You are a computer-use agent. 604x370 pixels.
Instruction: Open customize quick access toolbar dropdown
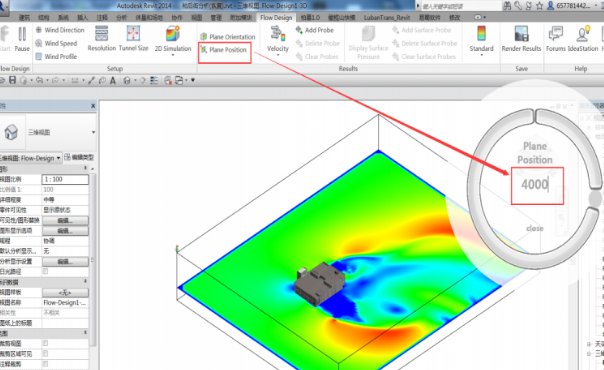coord(193,80)
